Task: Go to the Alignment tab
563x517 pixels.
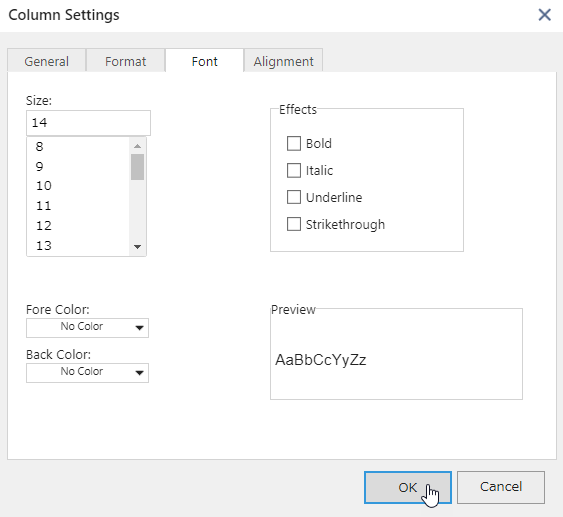Action: pos(283,61)
